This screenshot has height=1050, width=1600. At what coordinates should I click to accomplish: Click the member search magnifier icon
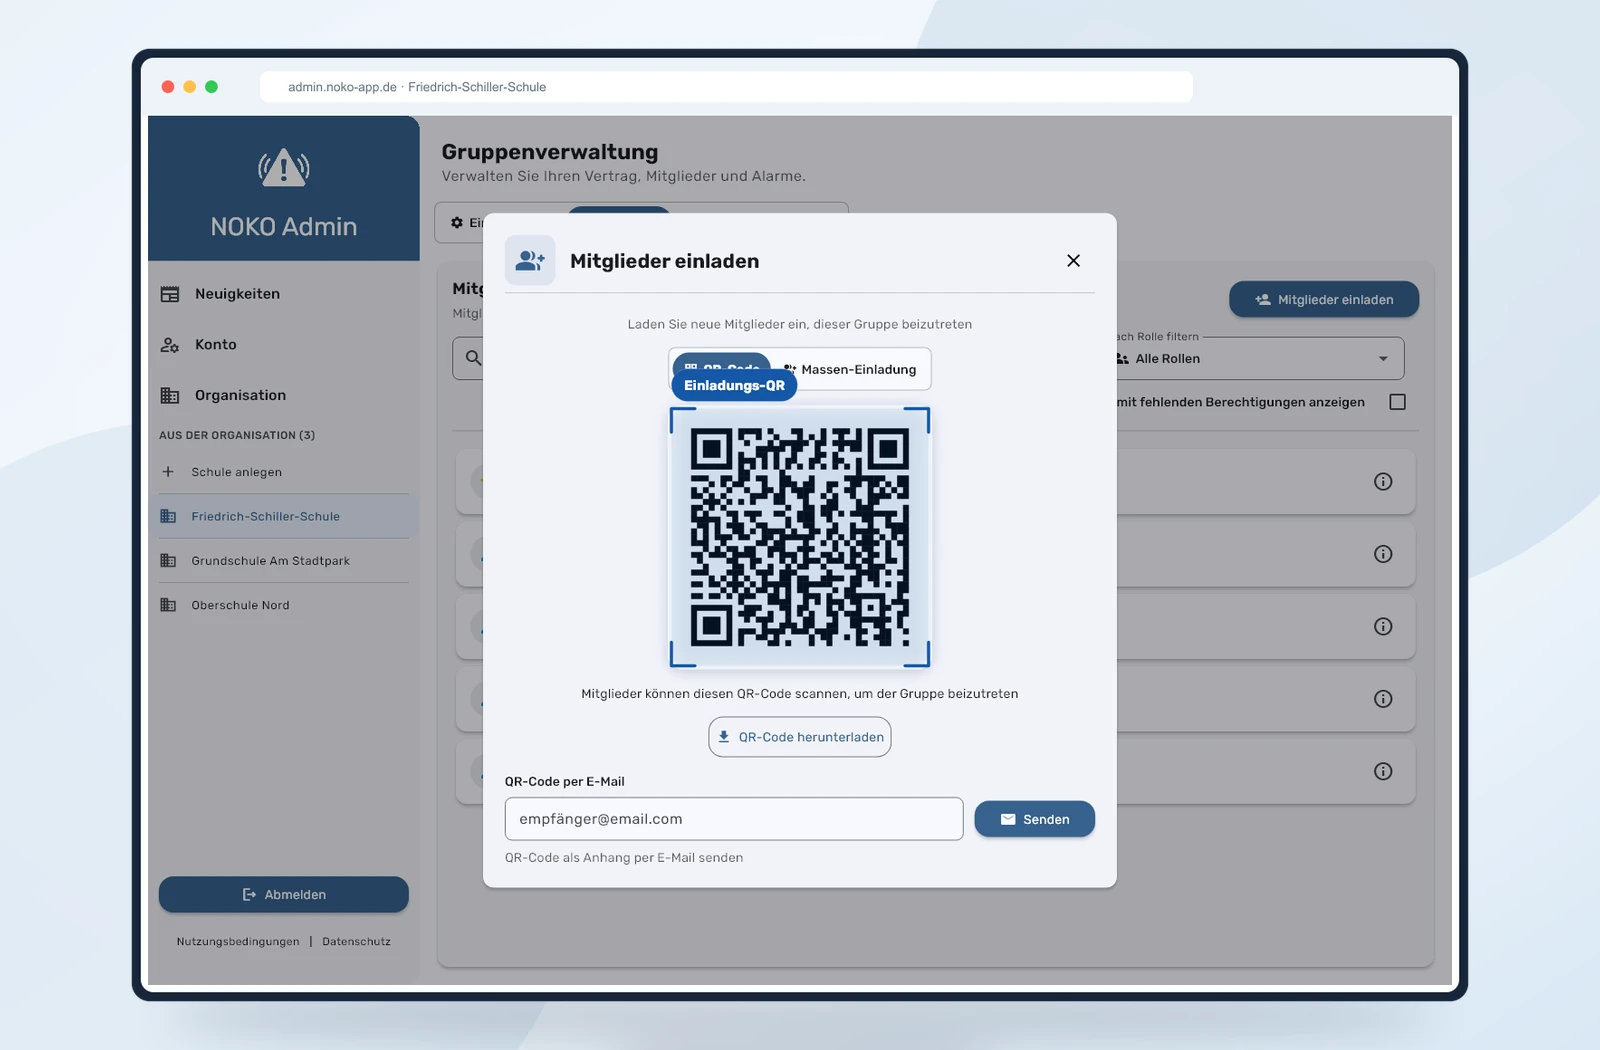(473, 358)
